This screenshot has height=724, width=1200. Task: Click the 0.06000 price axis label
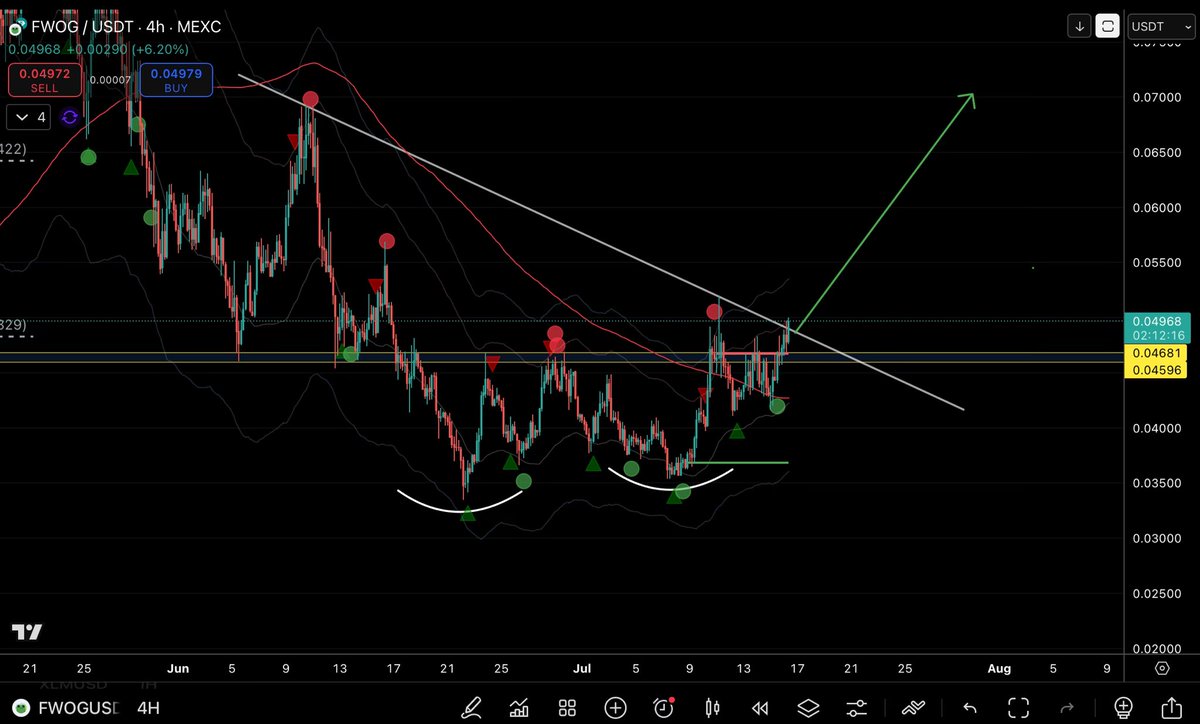coord(1157,208)
